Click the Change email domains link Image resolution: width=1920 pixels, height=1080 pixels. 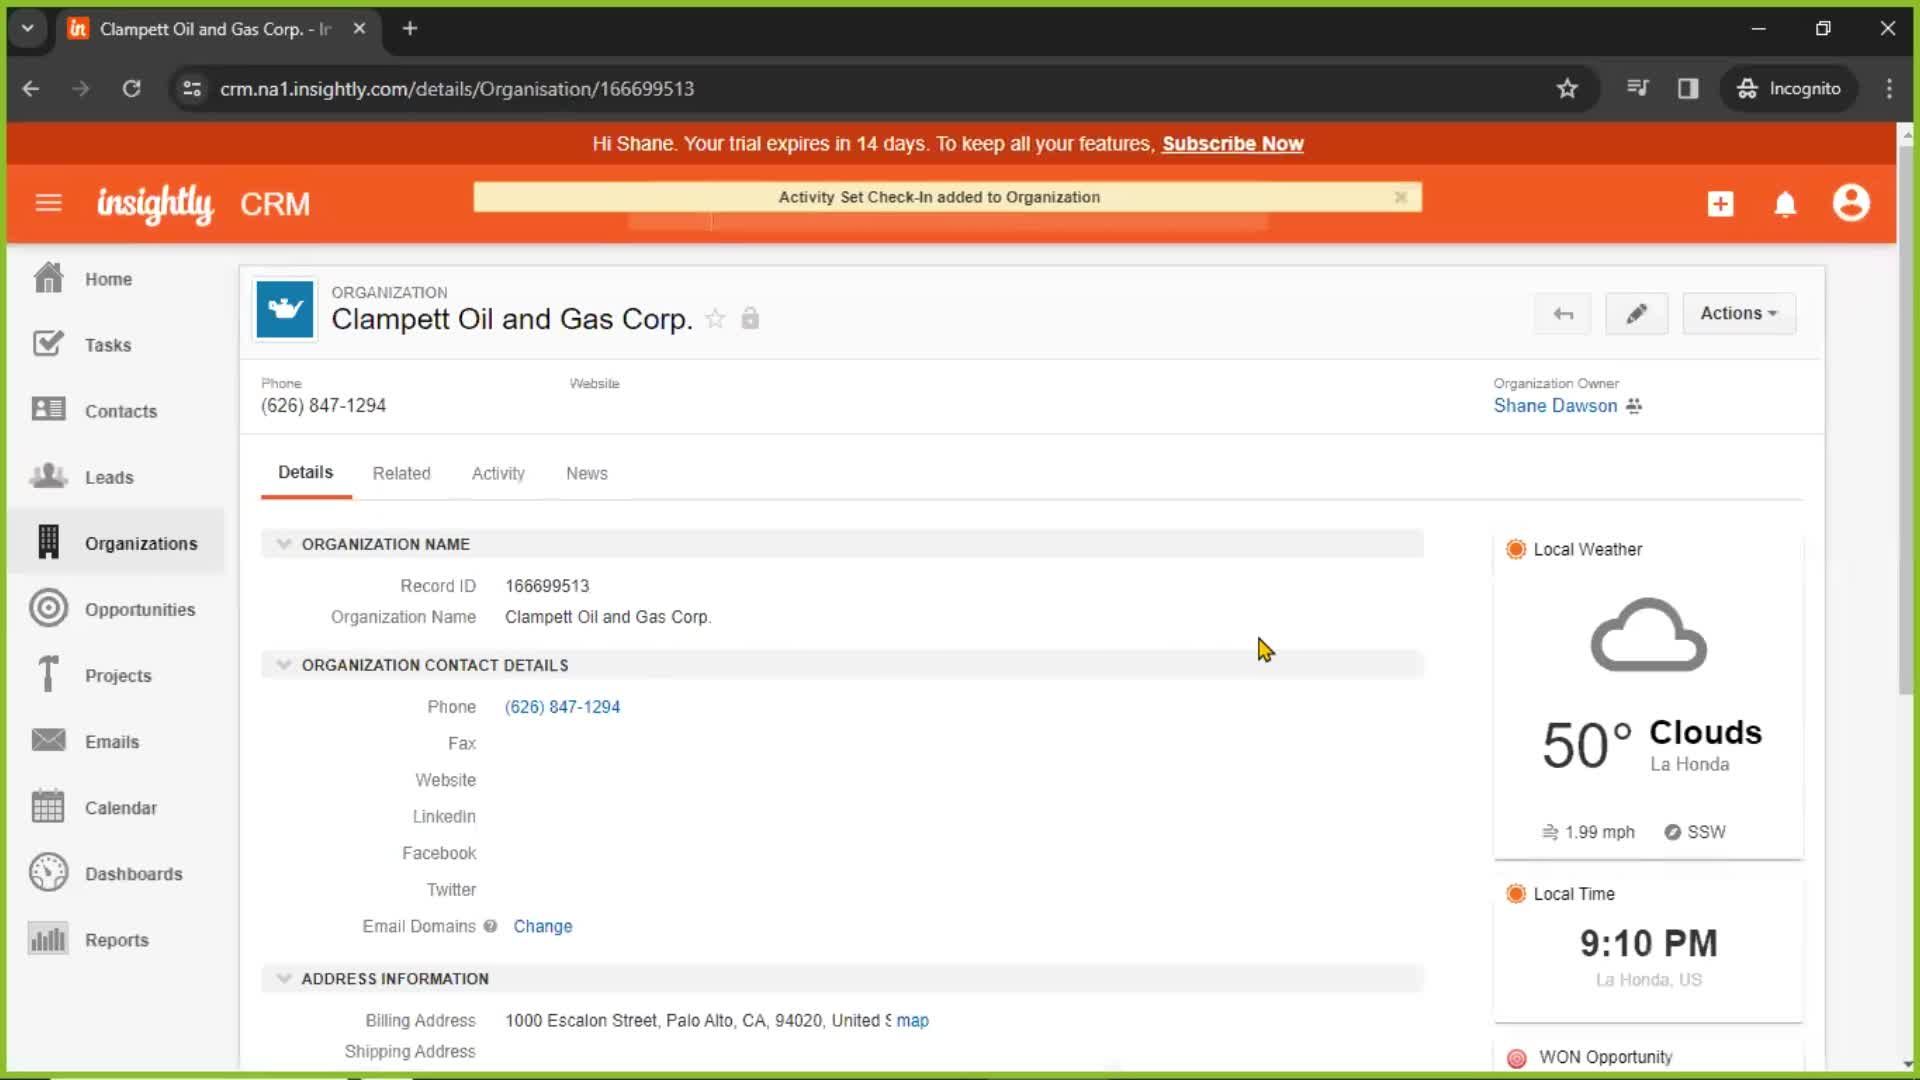point(543,926)
